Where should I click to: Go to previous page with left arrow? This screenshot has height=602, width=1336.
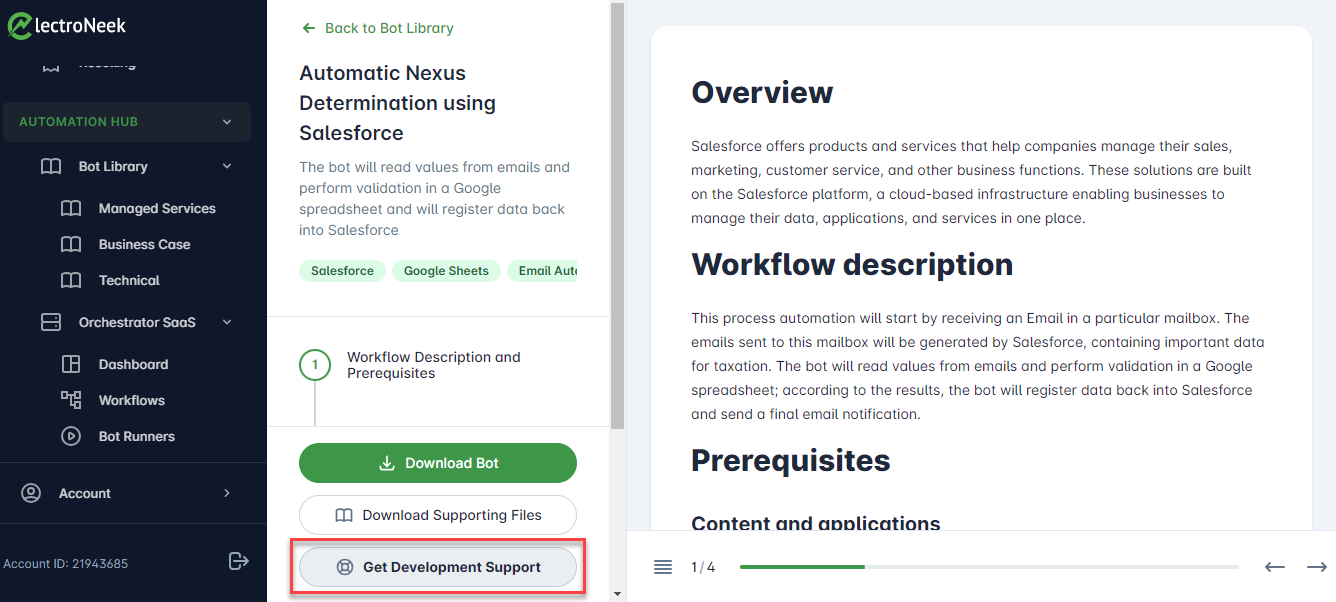tap(1274, 567)
